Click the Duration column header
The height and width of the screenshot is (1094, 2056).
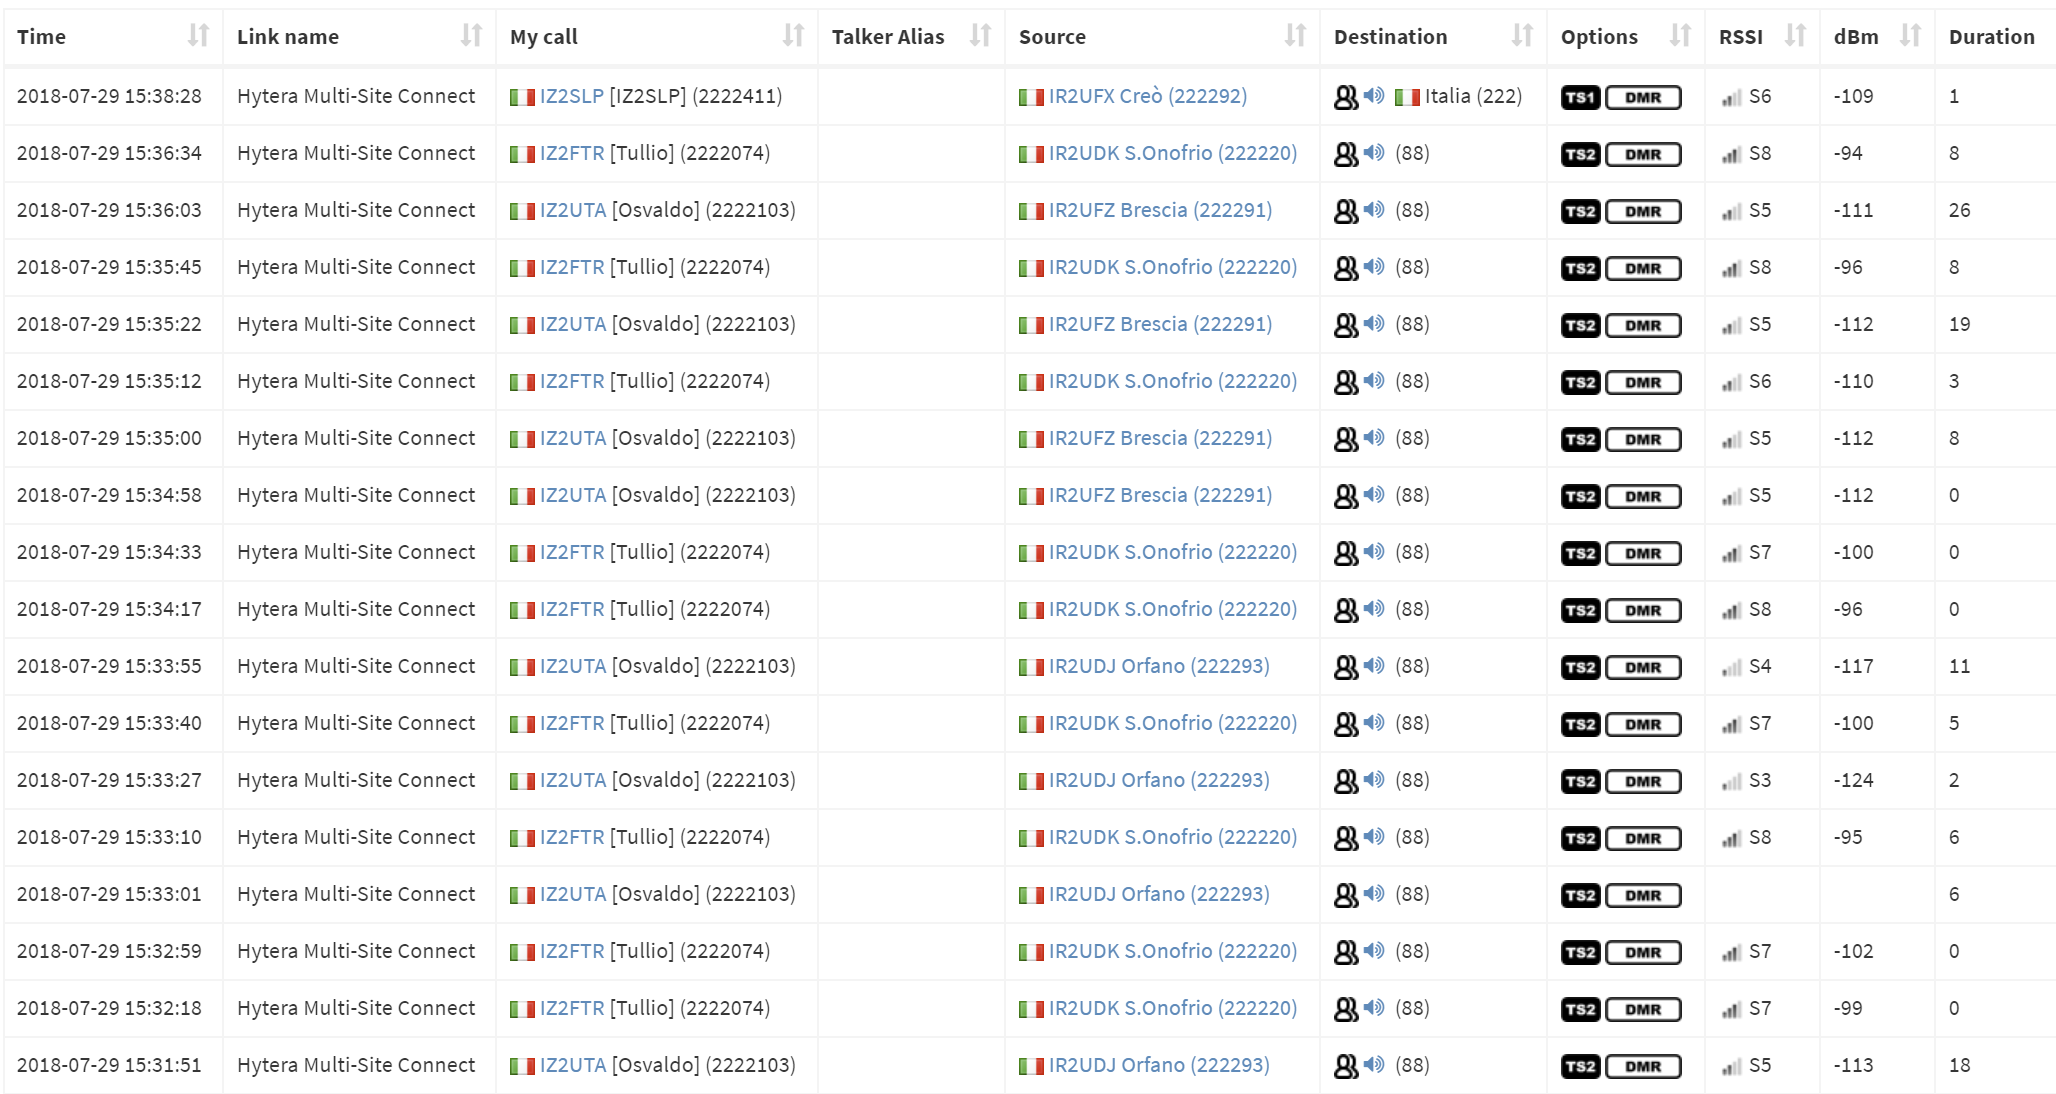pos(1991,37)
